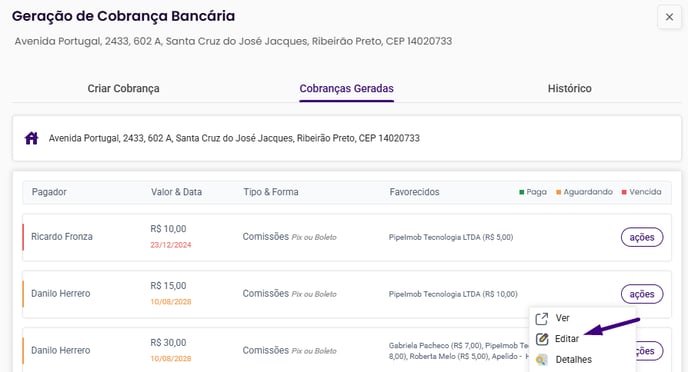This screenshot has width=688, height=372.
Task: Choose Ver in the actions menu
Action: [562, 318]
